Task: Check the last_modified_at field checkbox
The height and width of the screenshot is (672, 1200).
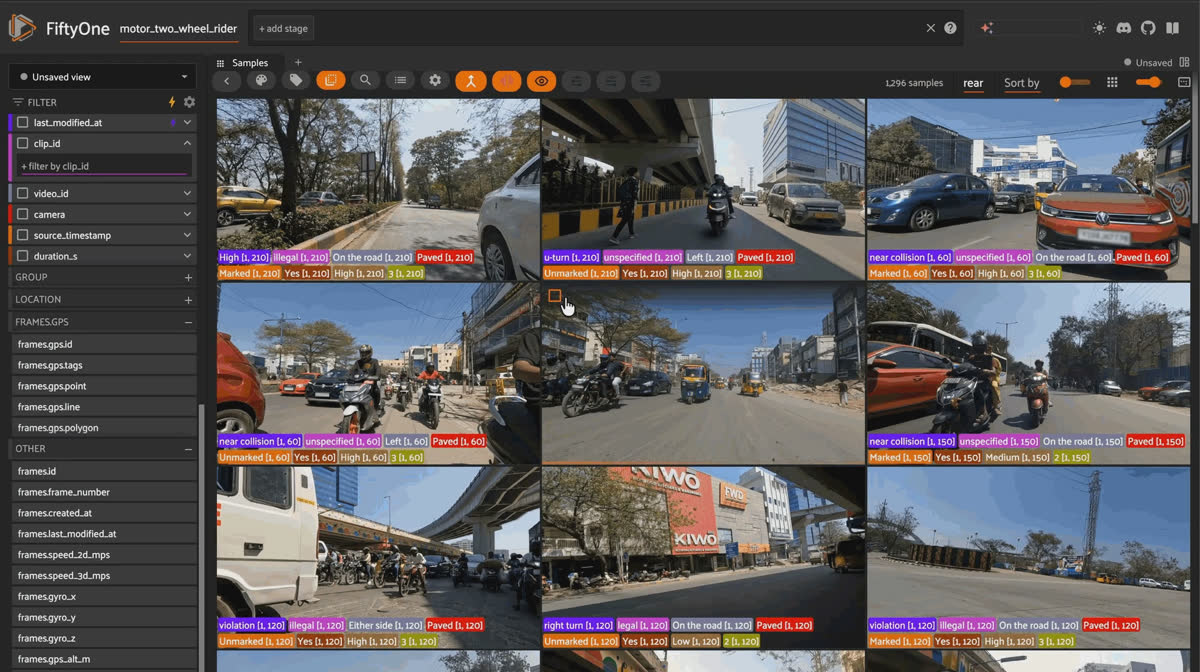Action: (x=23, y=122)
